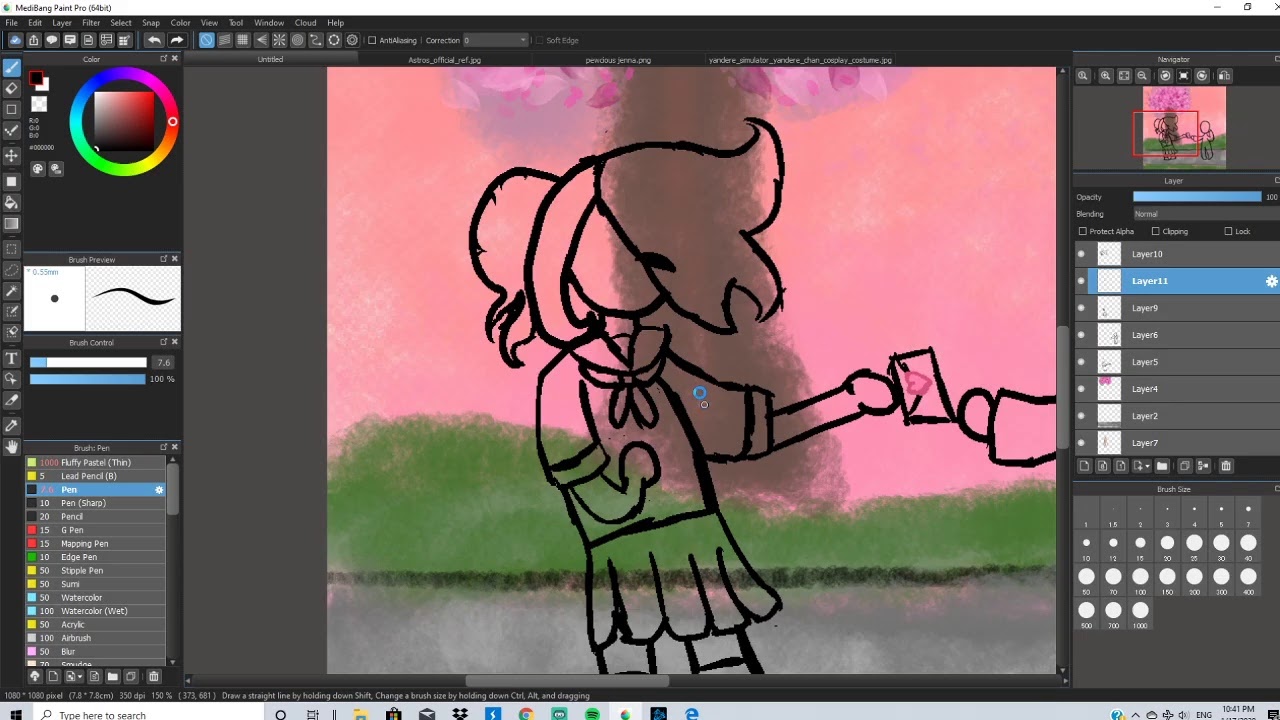Click the Undo arrow in toolbar

click(x=153, y=40)
